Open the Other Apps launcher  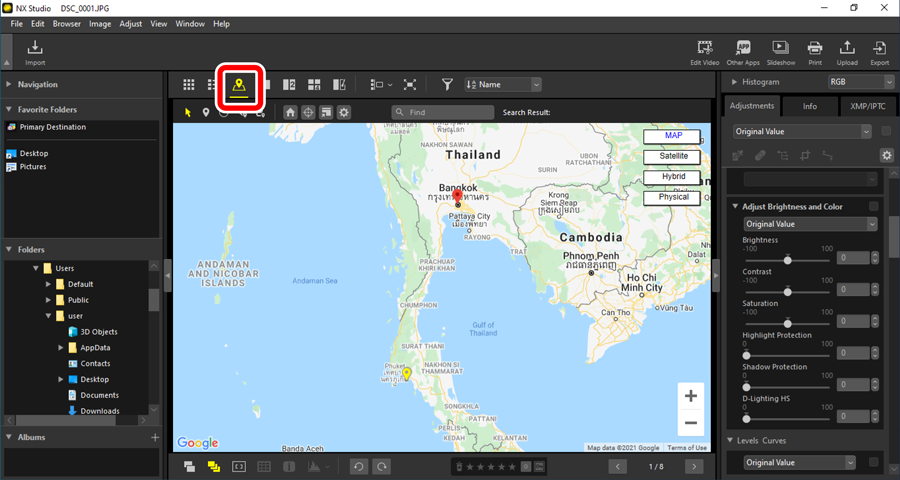(743, 53)
